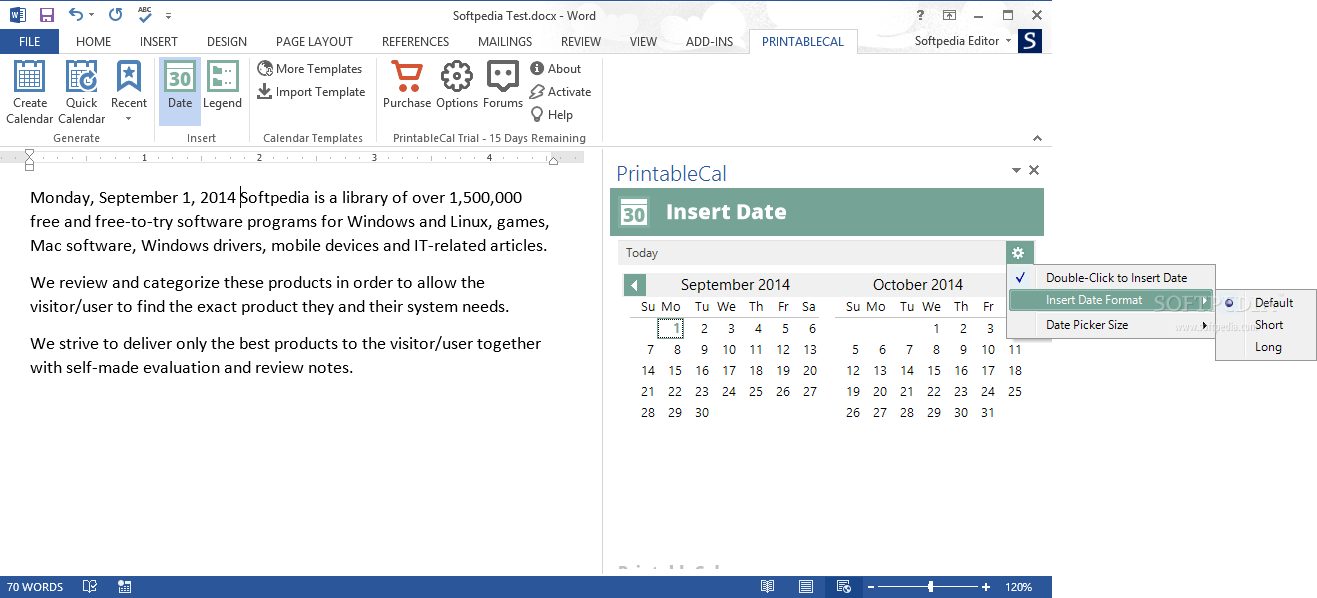Screen dimensions: 1317x598
Task: Select the Date insert tool
Action: 180,92
